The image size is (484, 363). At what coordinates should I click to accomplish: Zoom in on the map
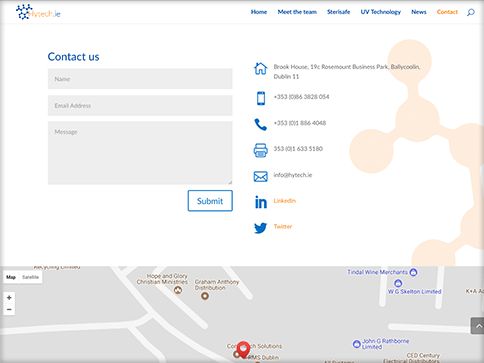click(x=9, y=298)
